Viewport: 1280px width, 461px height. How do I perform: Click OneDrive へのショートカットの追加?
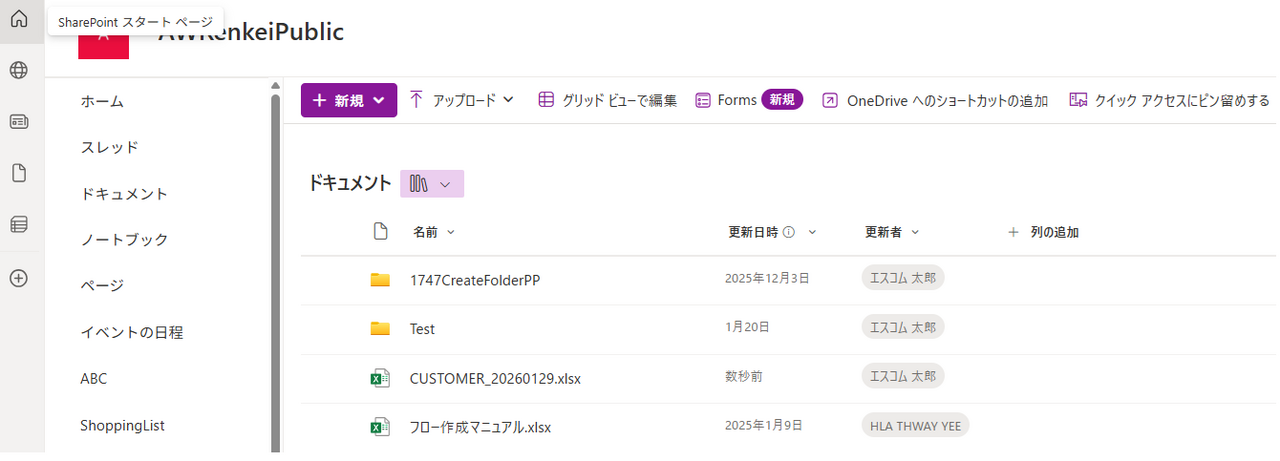pyautogui.click(x=935, y=100)
